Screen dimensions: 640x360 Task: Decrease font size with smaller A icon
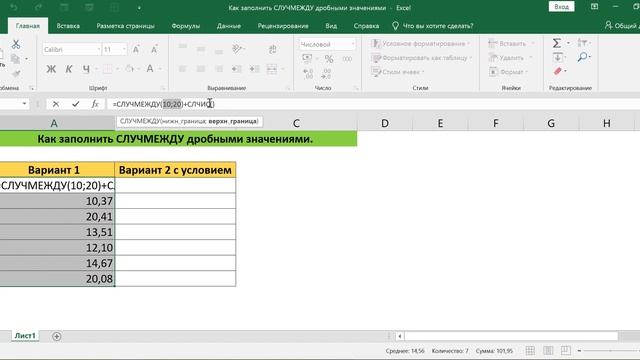point(154,50)
